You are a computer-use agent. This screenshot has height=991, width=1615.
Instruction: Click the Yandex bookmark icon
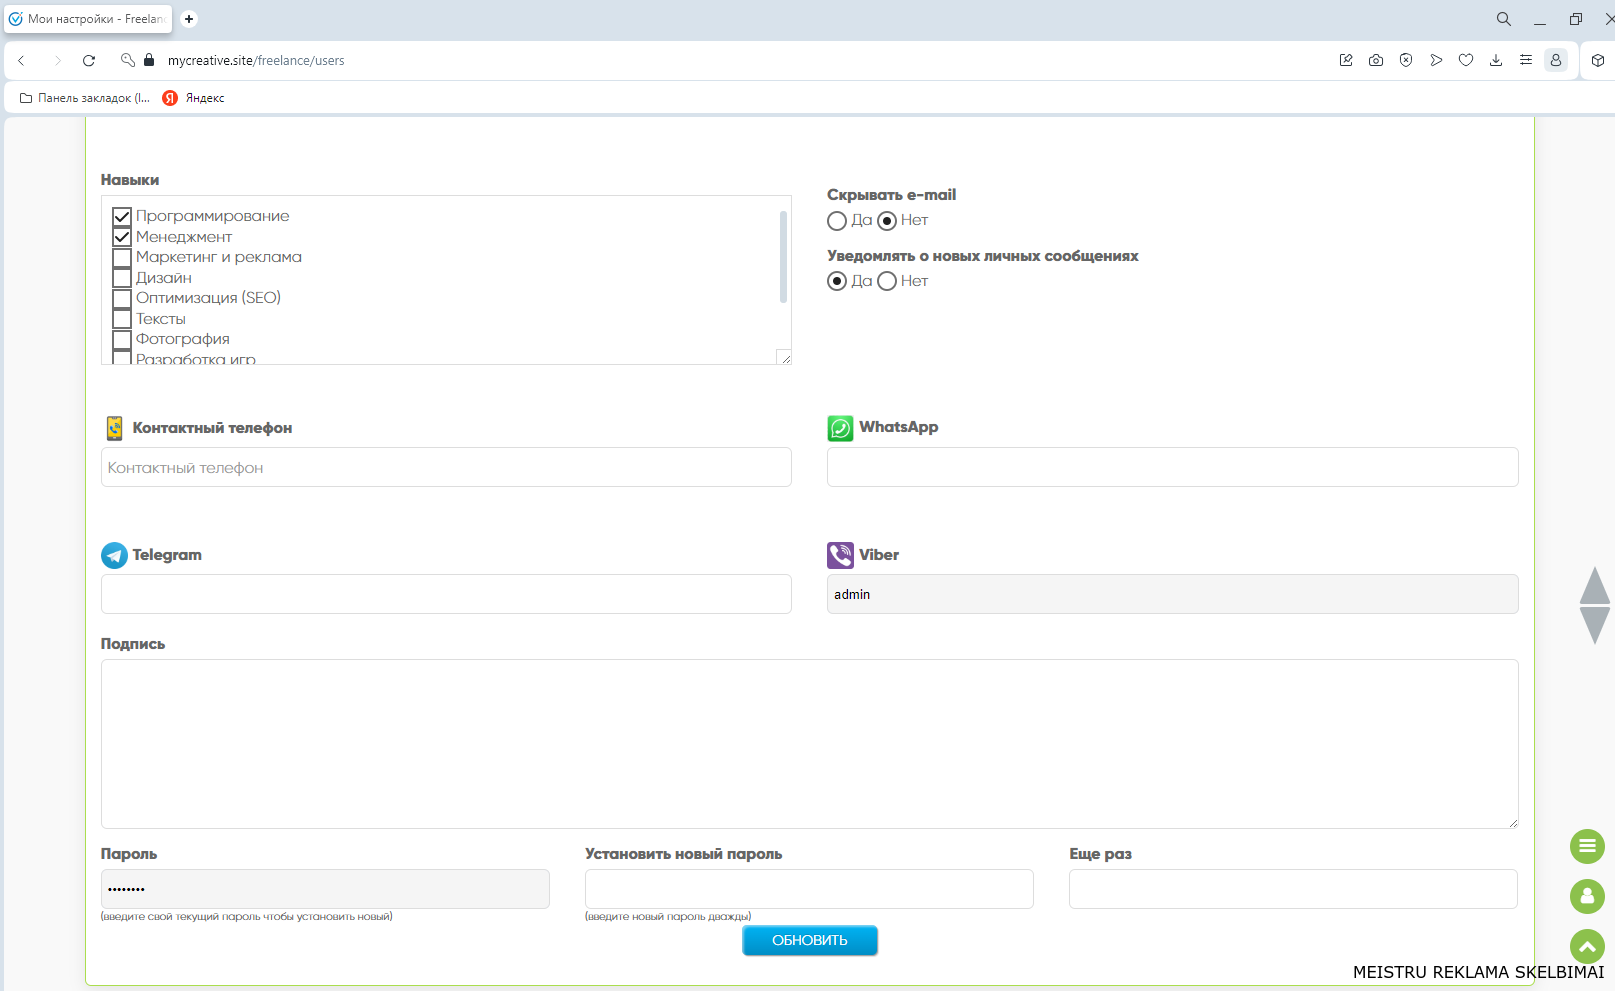point(170,98)
